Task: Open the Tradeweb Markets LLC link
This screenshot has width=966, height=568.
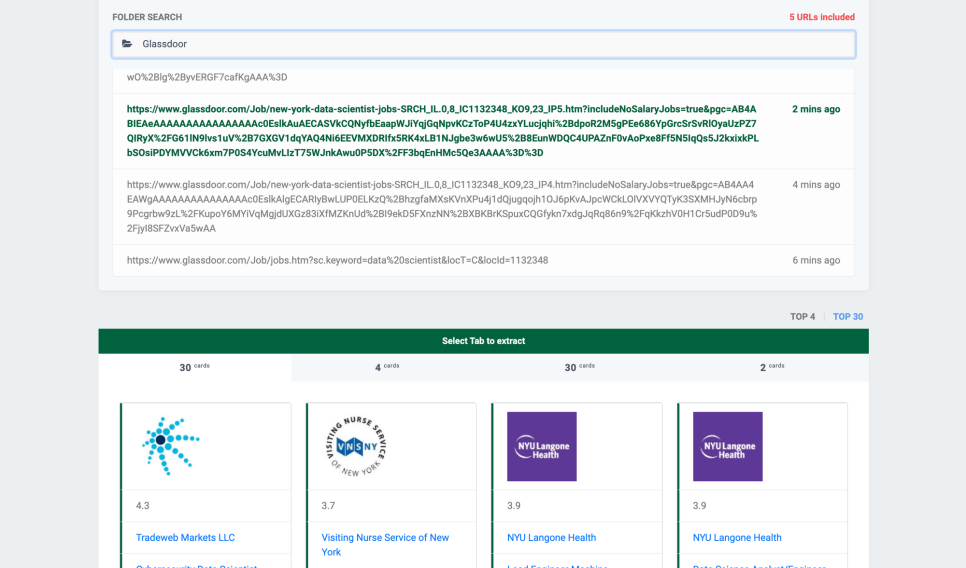Action: [185, 537]
